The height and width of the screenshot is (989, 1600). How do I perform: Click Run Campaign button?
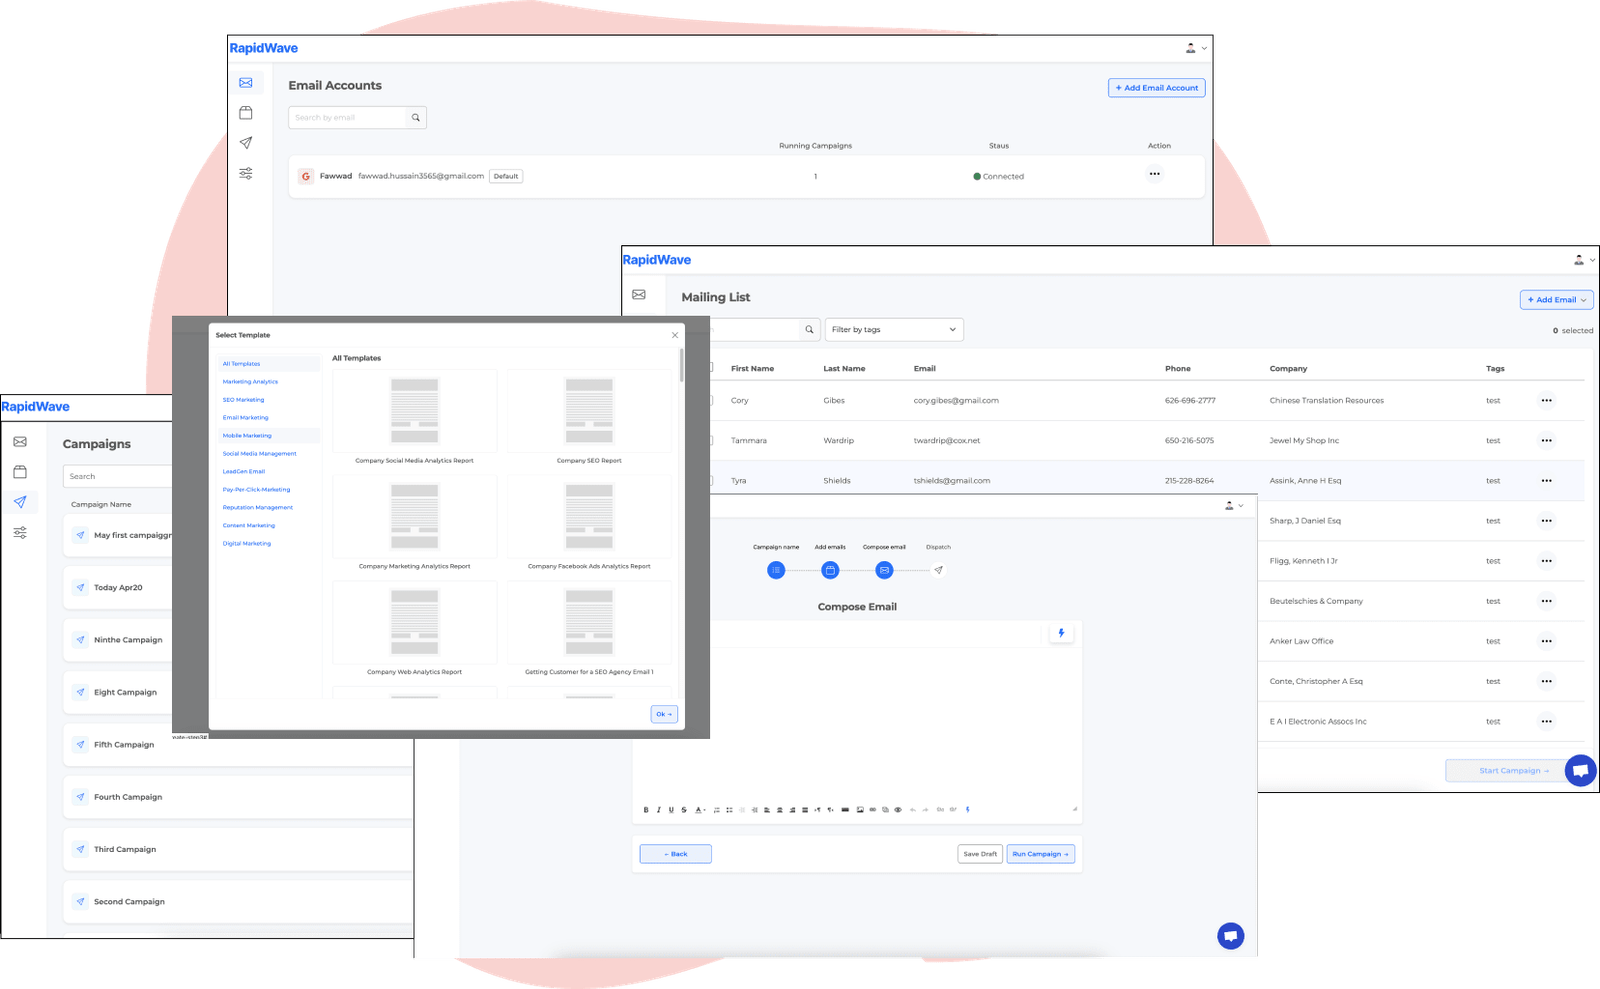tap(1041, 854)
